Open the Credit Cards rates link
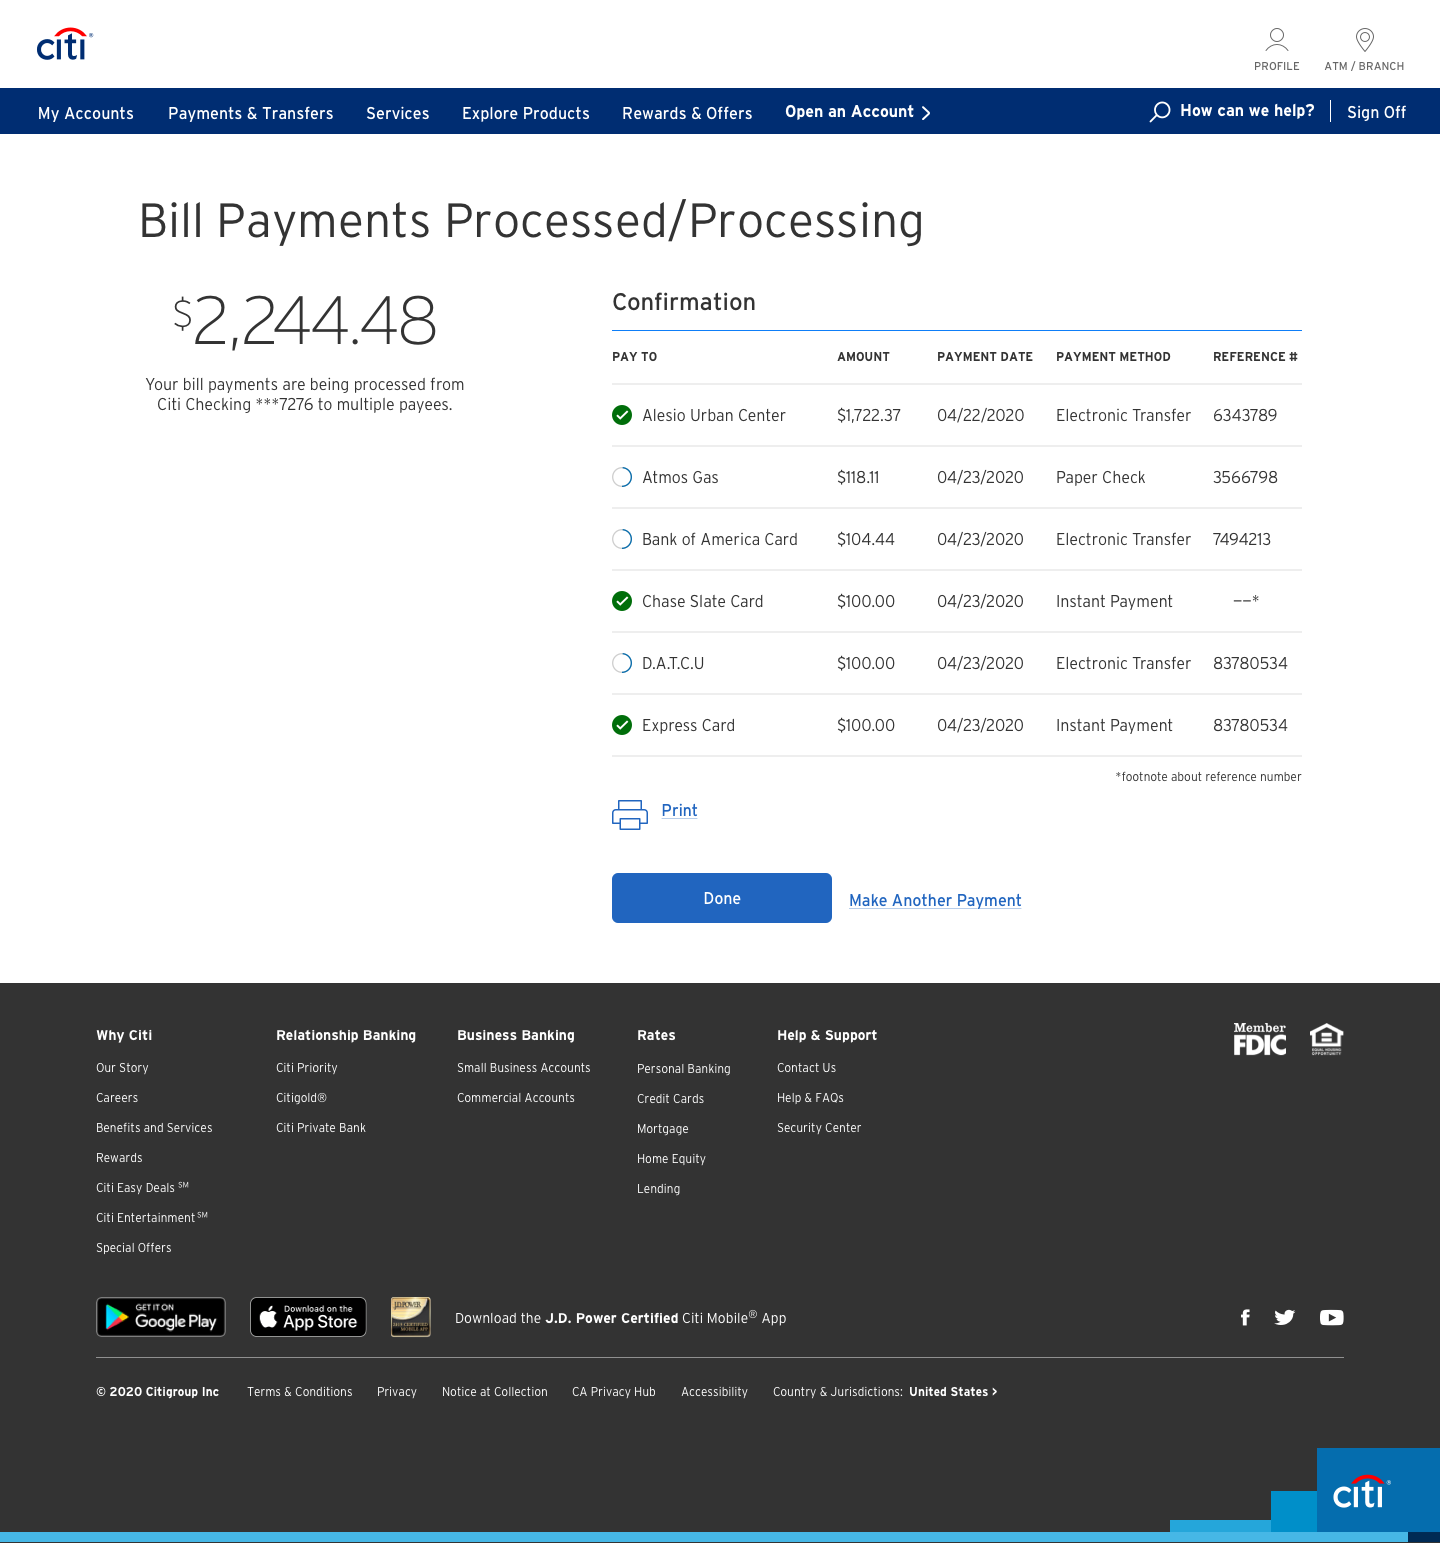Image resolution: width=1440 pixels, height=1543 pixels. pos(670,1098)
